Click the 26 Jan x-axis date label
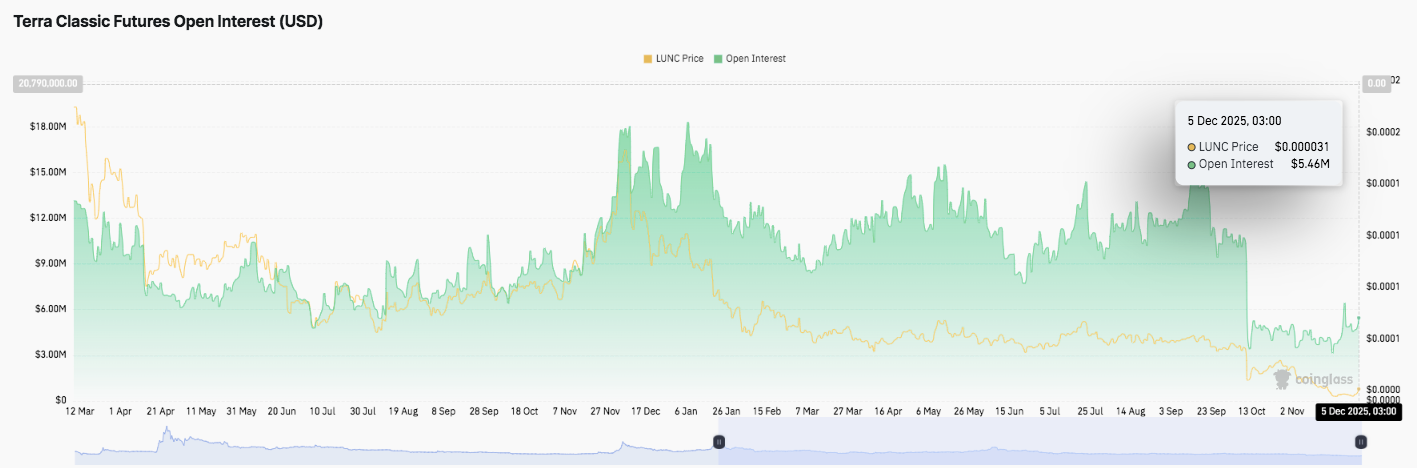Screen dimensions: 1417x468 [726, 411]
